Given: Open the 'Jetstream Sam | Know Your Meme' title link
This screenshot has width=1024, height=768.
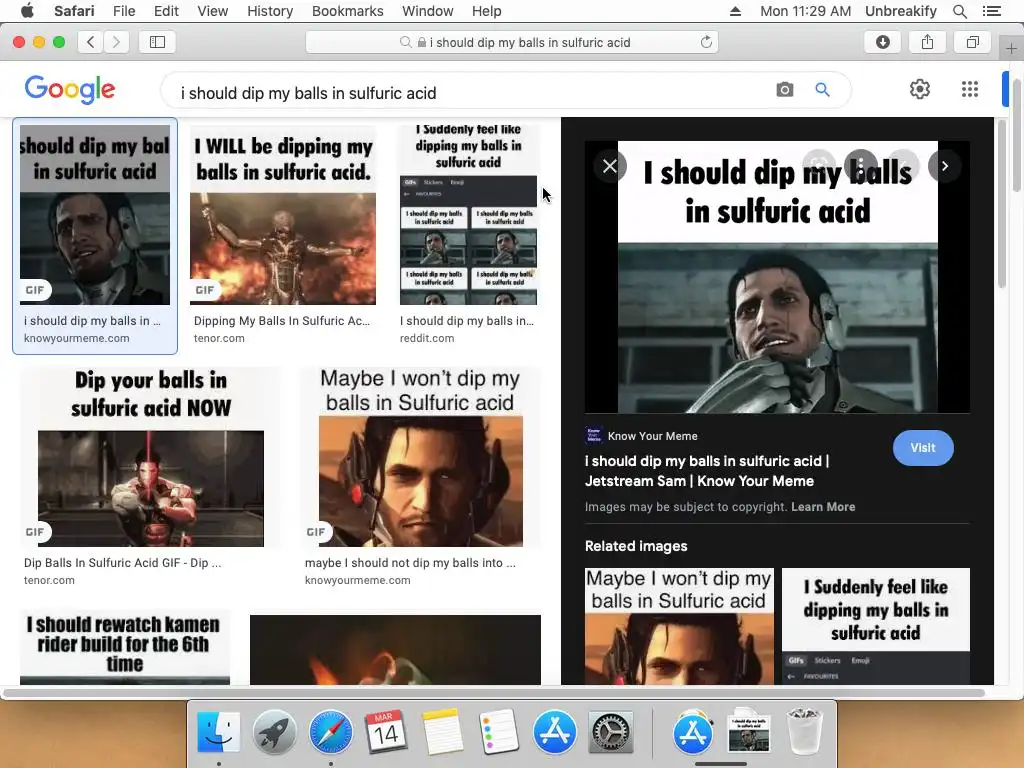Looking at the screenshot, I should [707, 471].
